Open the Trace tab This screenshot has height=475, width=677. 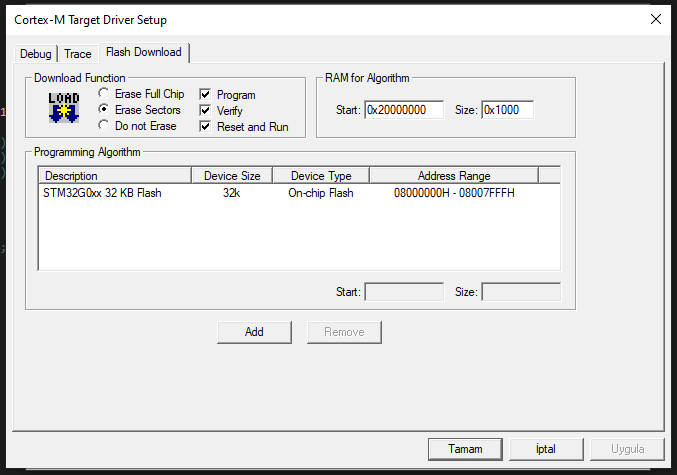pyautogui.click(x=78, y=54)
